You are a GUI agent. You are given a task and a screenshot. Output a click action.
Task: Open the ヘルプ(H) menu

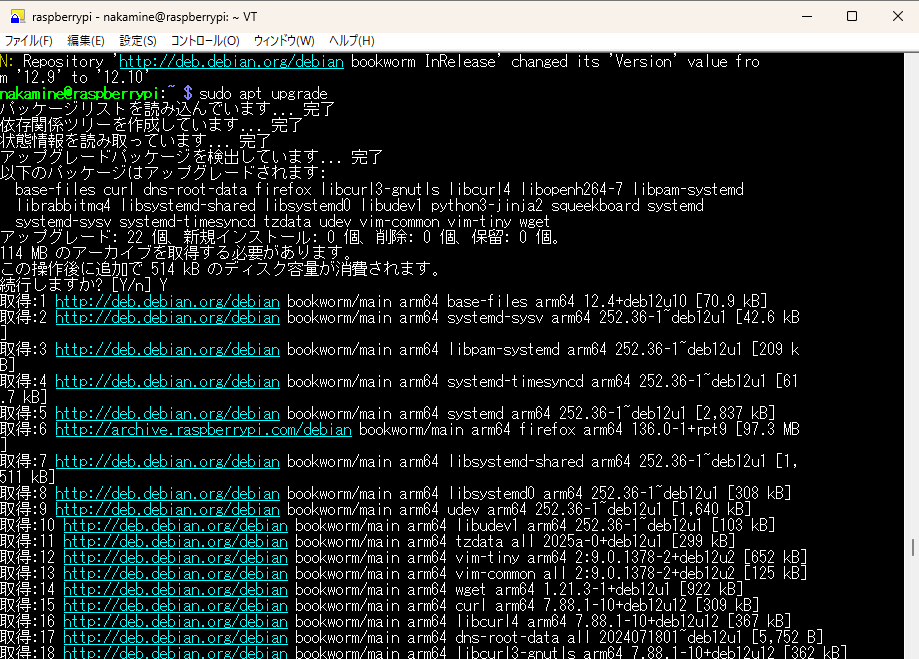coord(352,41)
